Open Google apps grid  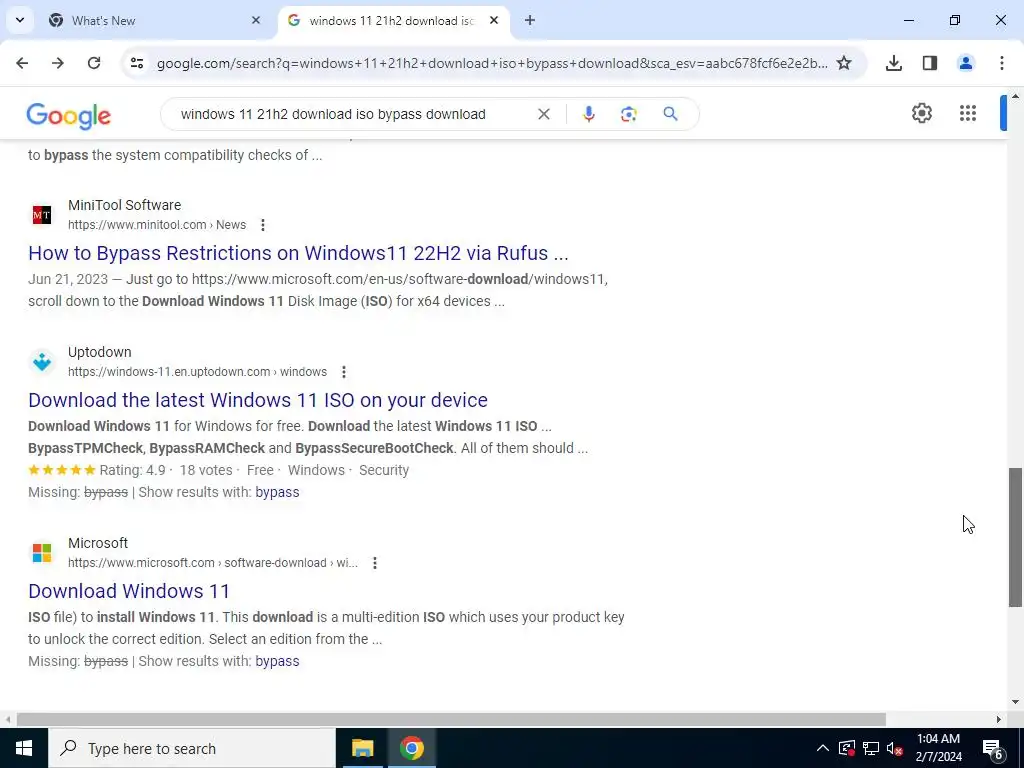point(968,113)
